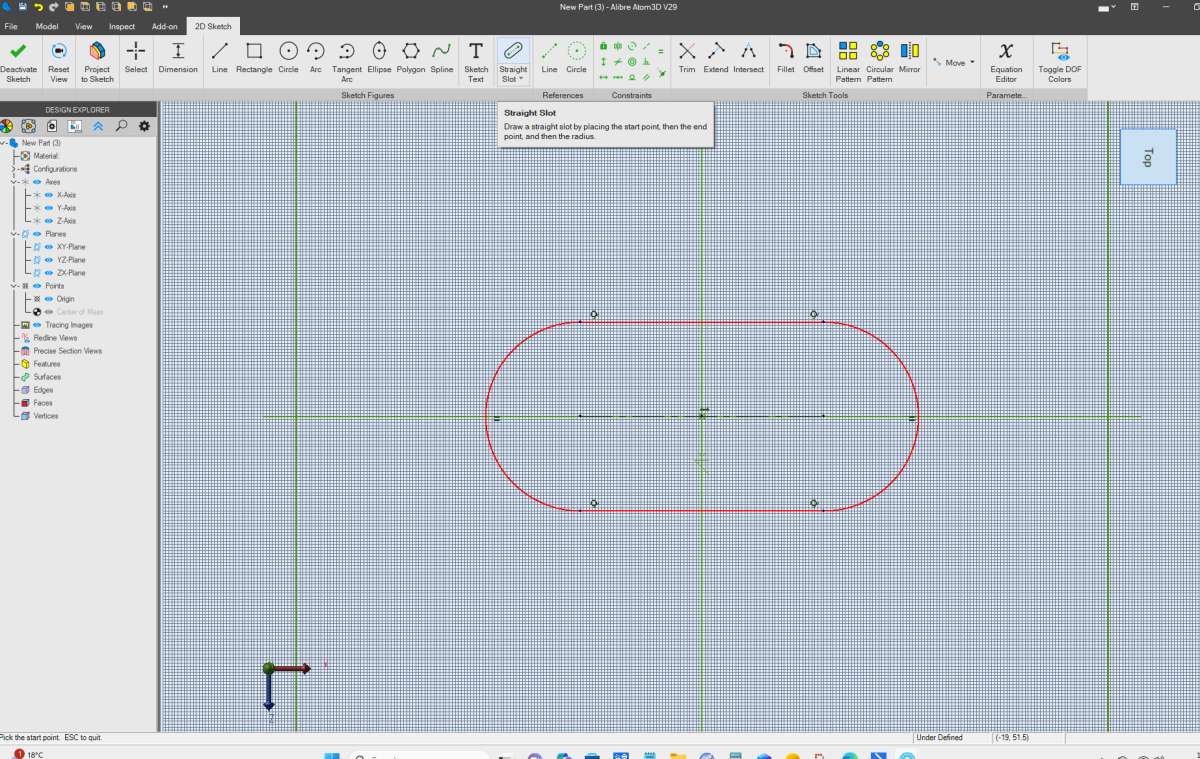Toggle visibility eye for Tracing Images
The image size is (1200, 759).
(x=37, y=325)
